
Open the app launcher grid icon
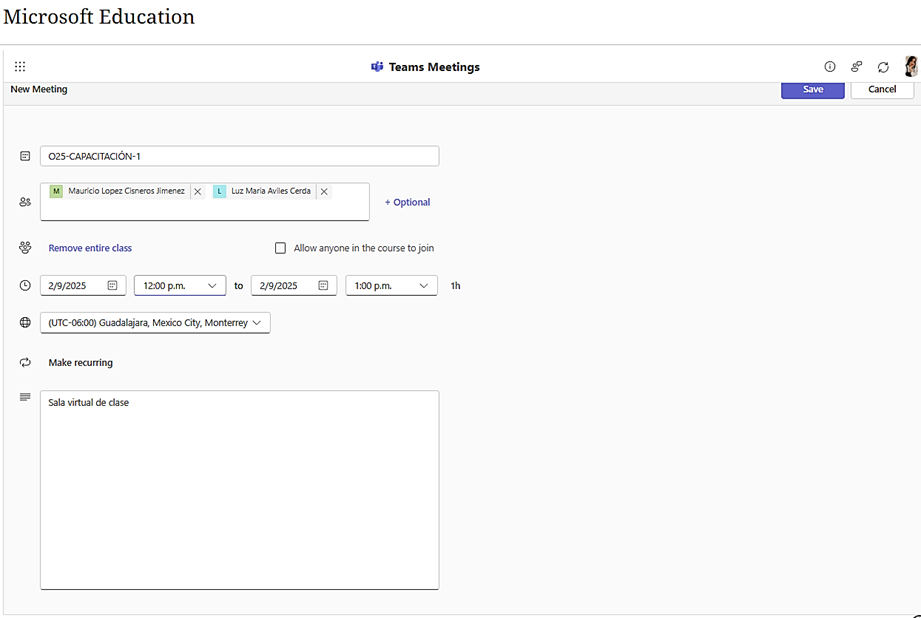[20, 66]
